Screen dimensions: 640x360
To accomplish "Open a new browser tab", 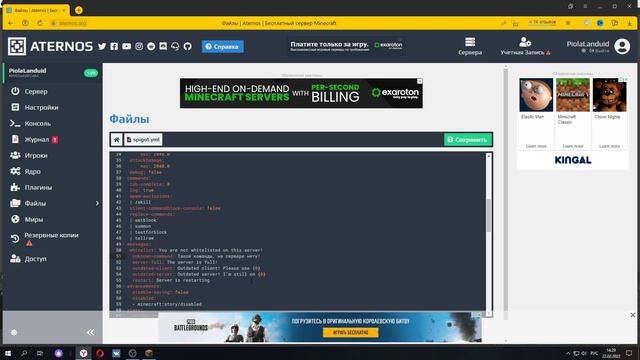I will coord(79,10).
